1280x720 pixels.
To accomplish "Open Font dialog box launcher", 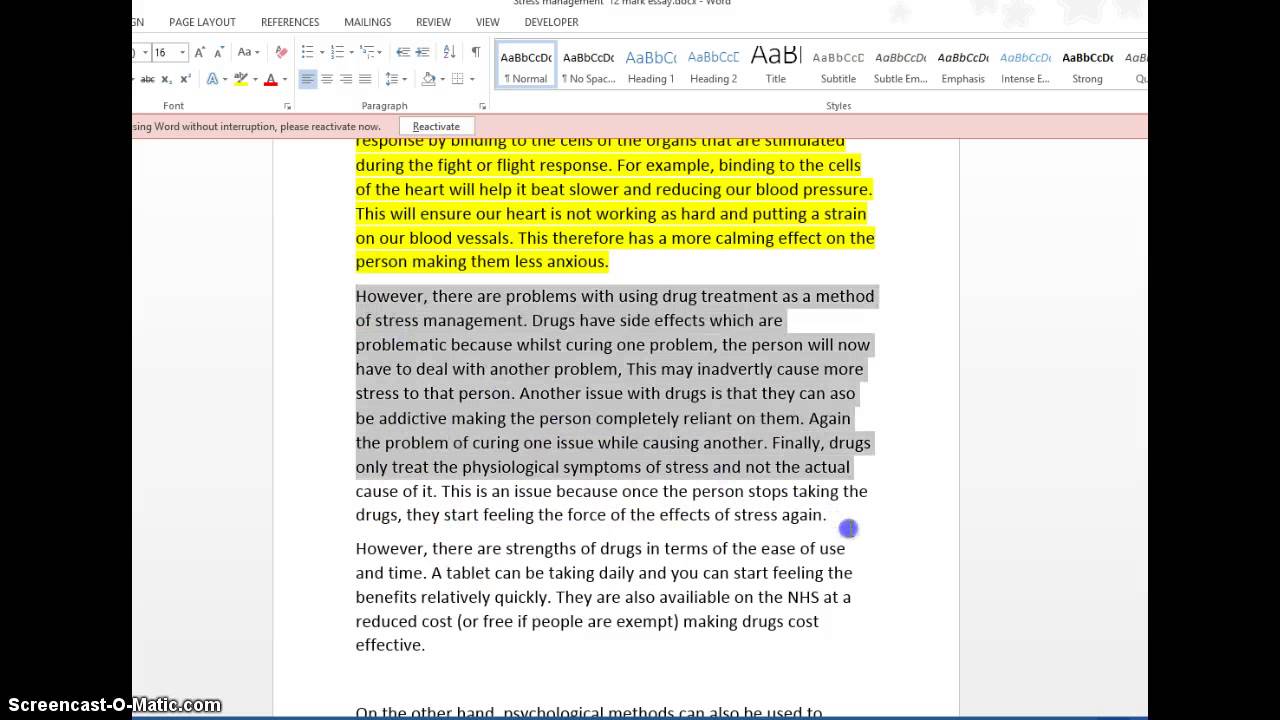I will click(x=287, y=106).
